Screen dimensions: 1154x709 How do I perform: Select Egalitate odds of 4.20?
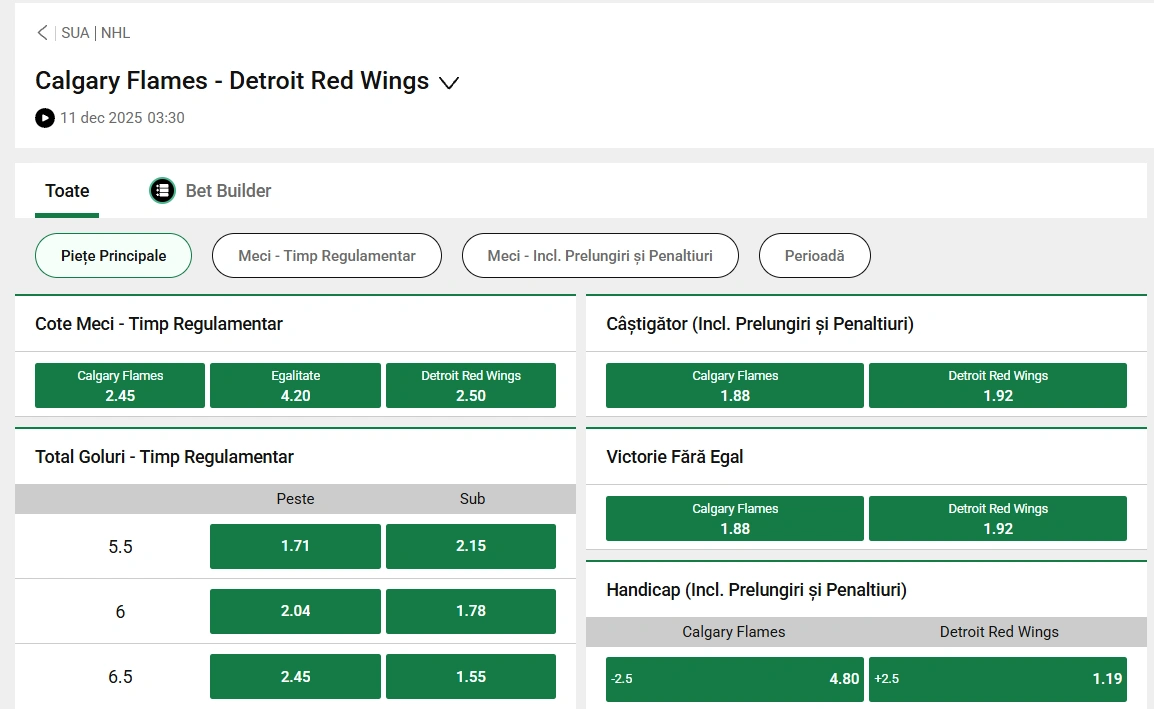[295, 385]
